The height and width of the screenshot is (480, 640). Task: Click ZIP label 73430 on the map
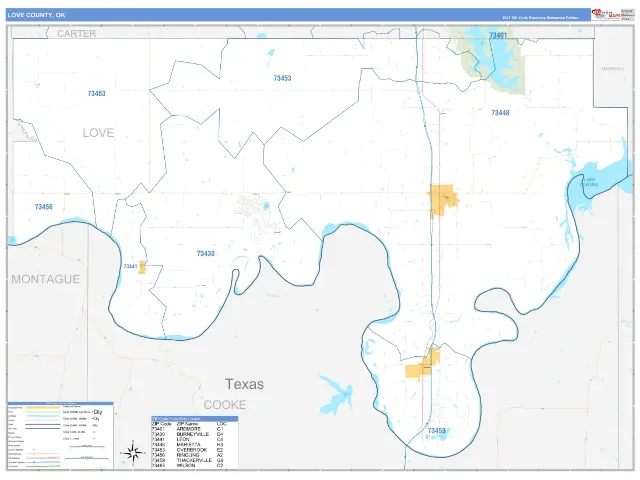tap(206, 253)
